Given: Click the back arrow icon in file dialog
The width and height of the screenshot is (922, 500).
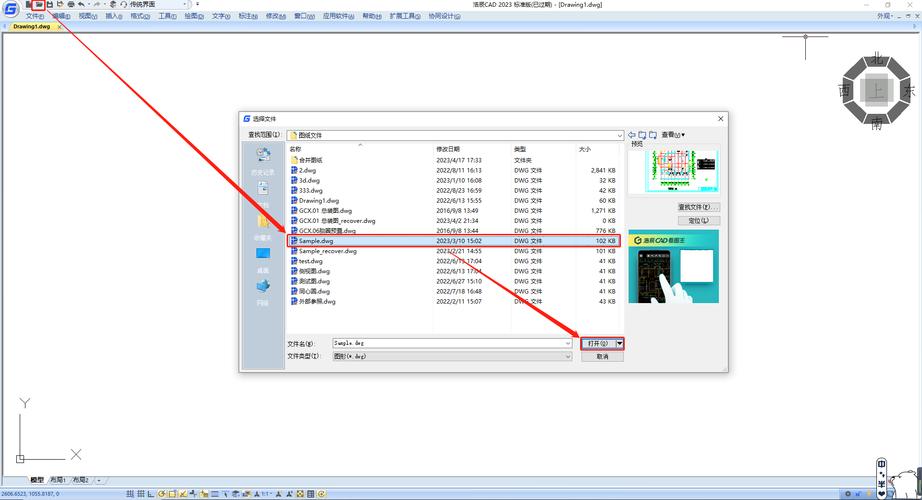Looking at the screenshot, I should [632, 134].
